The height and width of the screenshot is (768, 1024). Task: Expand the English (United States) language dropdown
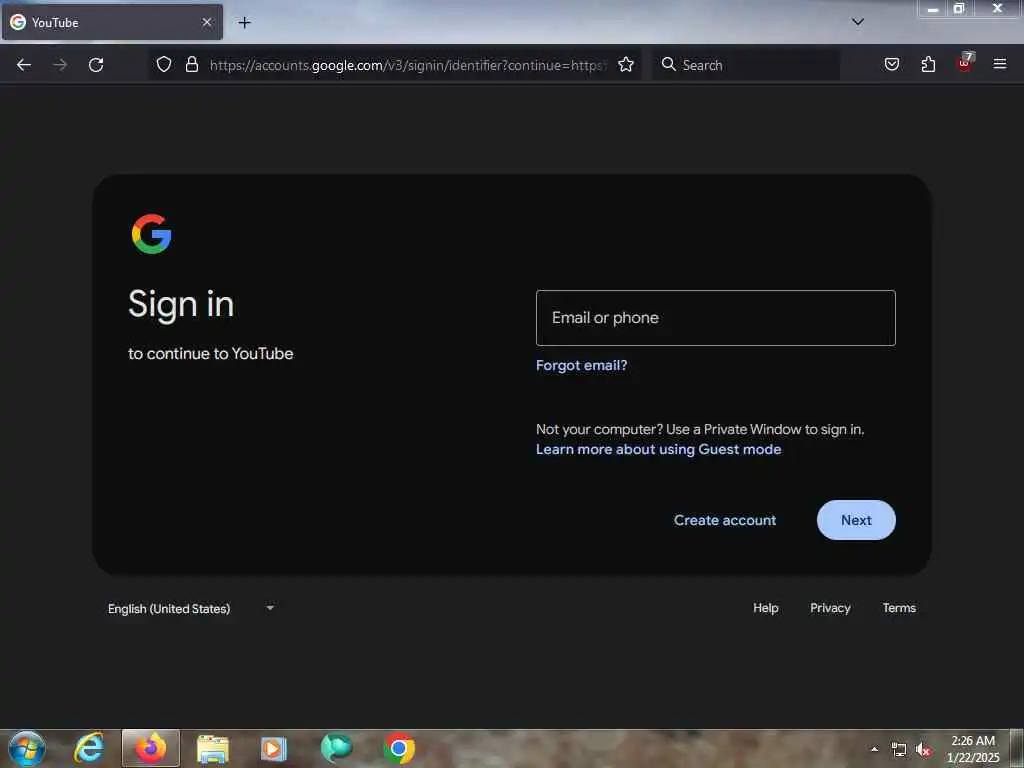click(191, 608)
